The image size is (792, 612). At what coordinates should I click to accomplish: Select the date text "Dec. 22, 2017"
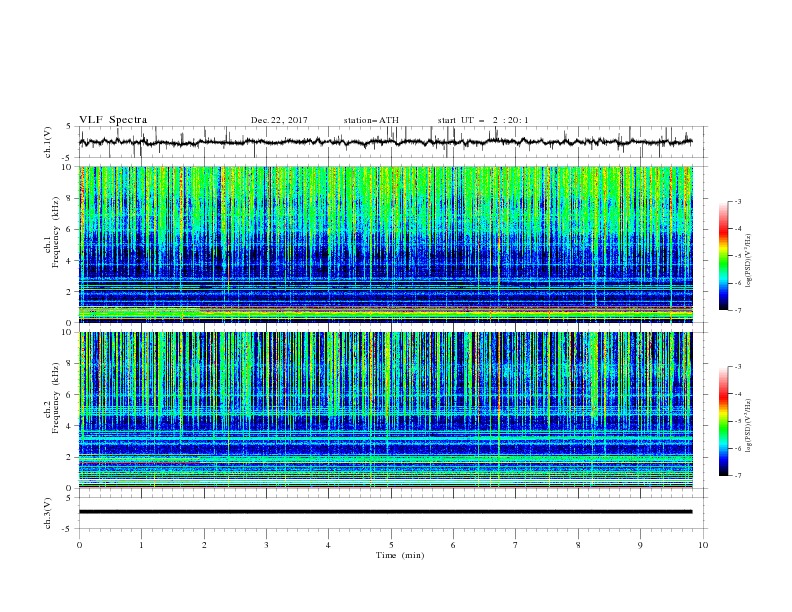(279, 120)
